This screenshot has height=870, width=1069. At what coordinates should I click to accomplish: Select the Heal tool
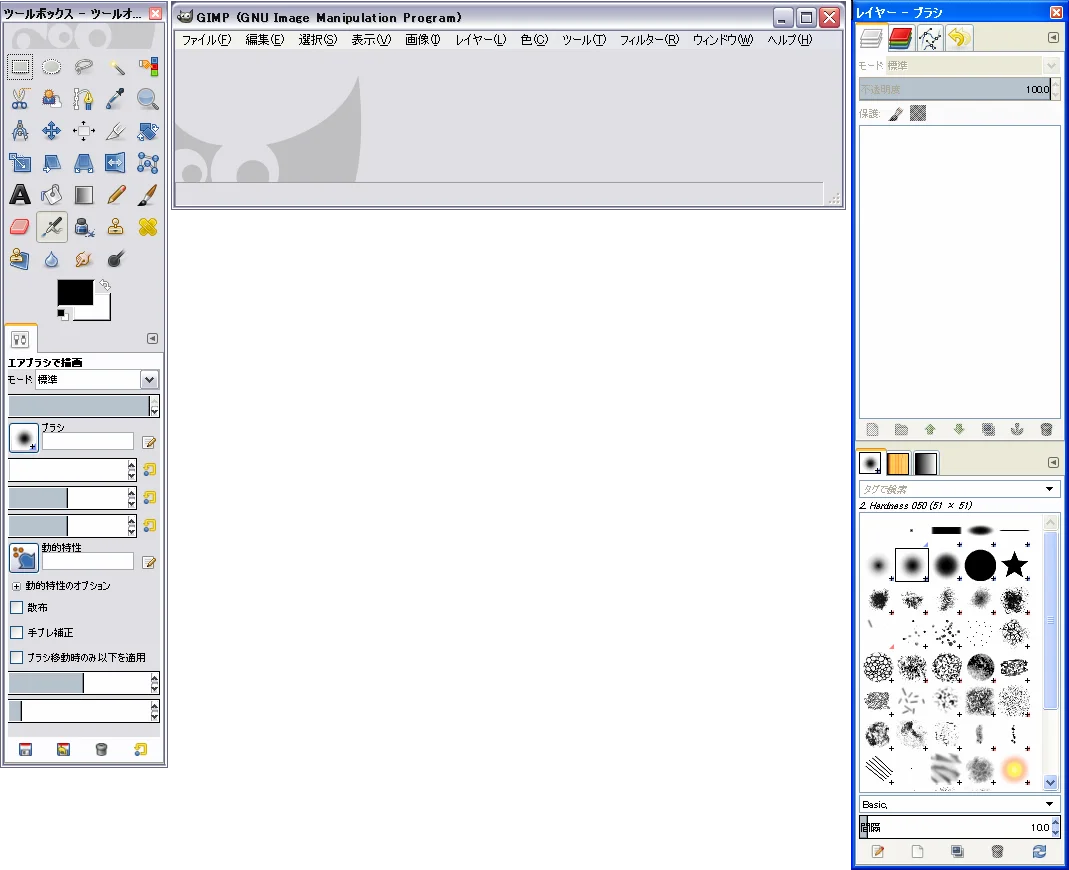click(x=148, y=227)
